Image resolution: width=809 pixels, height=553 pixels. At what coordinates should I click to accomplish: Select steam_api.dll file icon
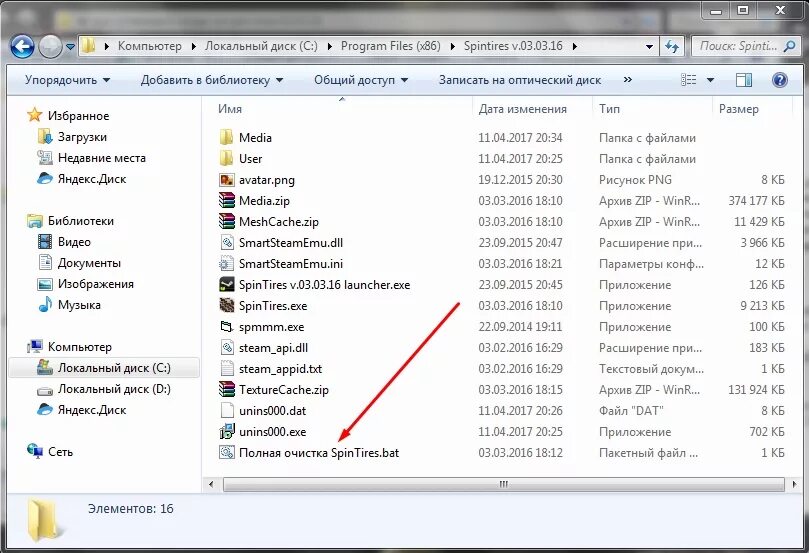point(226,348)
